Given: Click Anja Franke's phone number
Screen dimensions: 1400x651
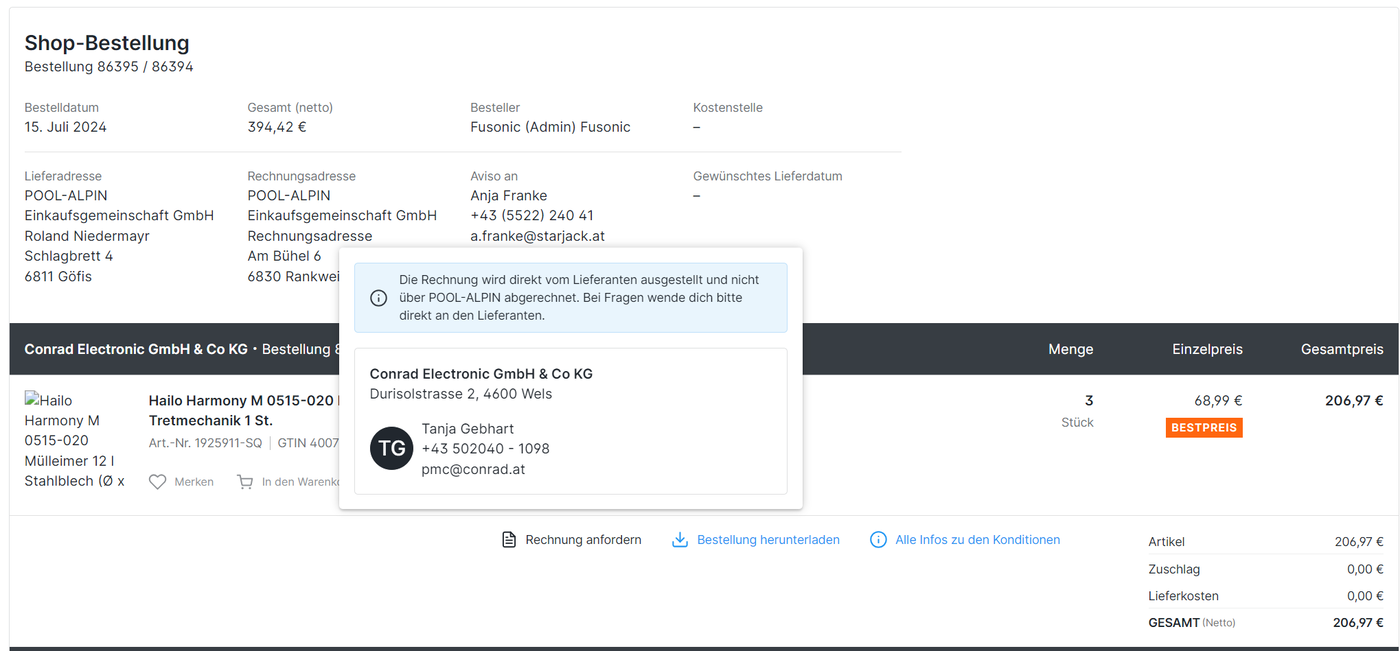Looking at the screenshot, I should pos(531,216).
